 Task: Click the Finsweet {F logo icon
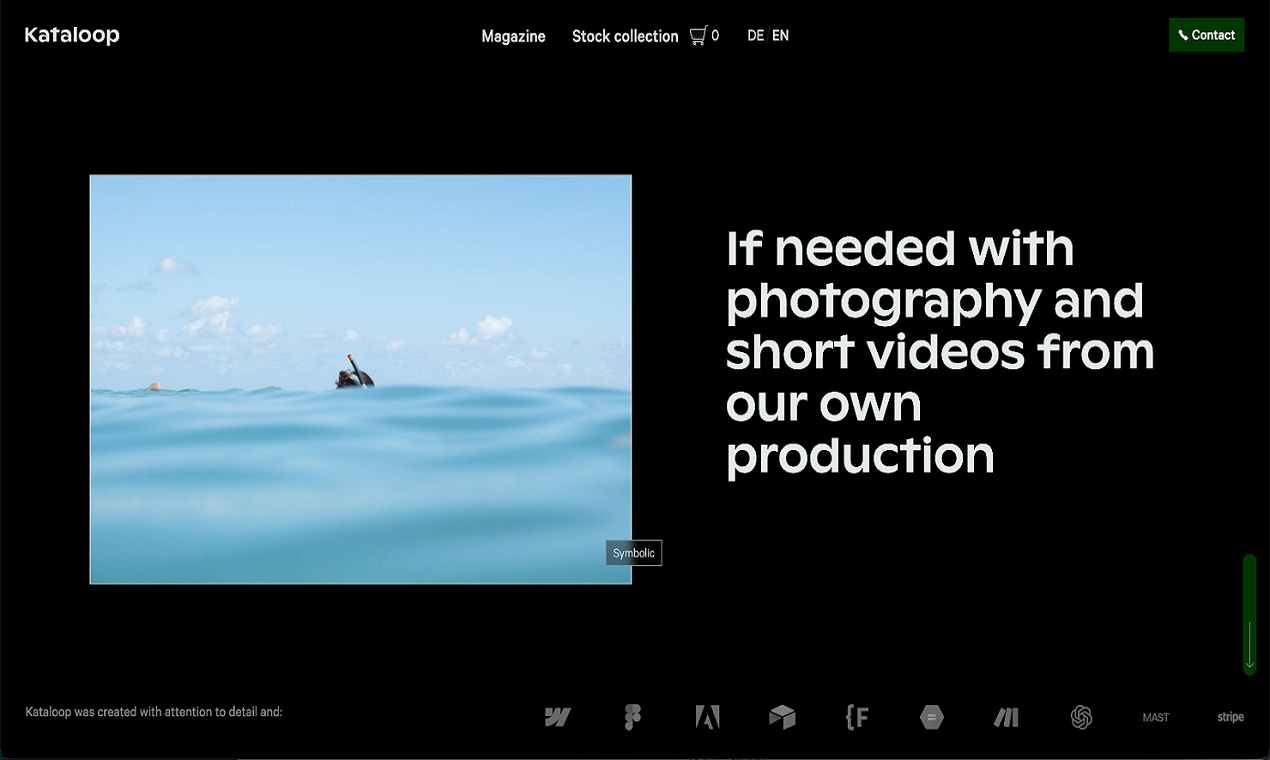pos(856,717)
